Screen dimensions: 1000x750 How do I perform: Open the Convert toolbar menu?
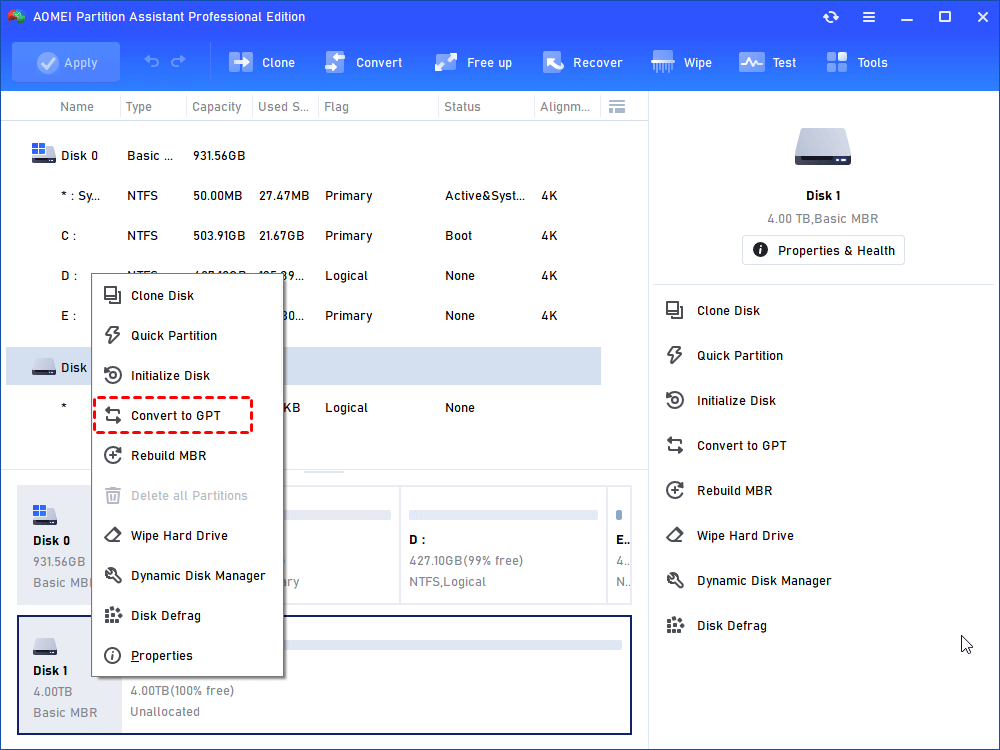click(364, 62)
